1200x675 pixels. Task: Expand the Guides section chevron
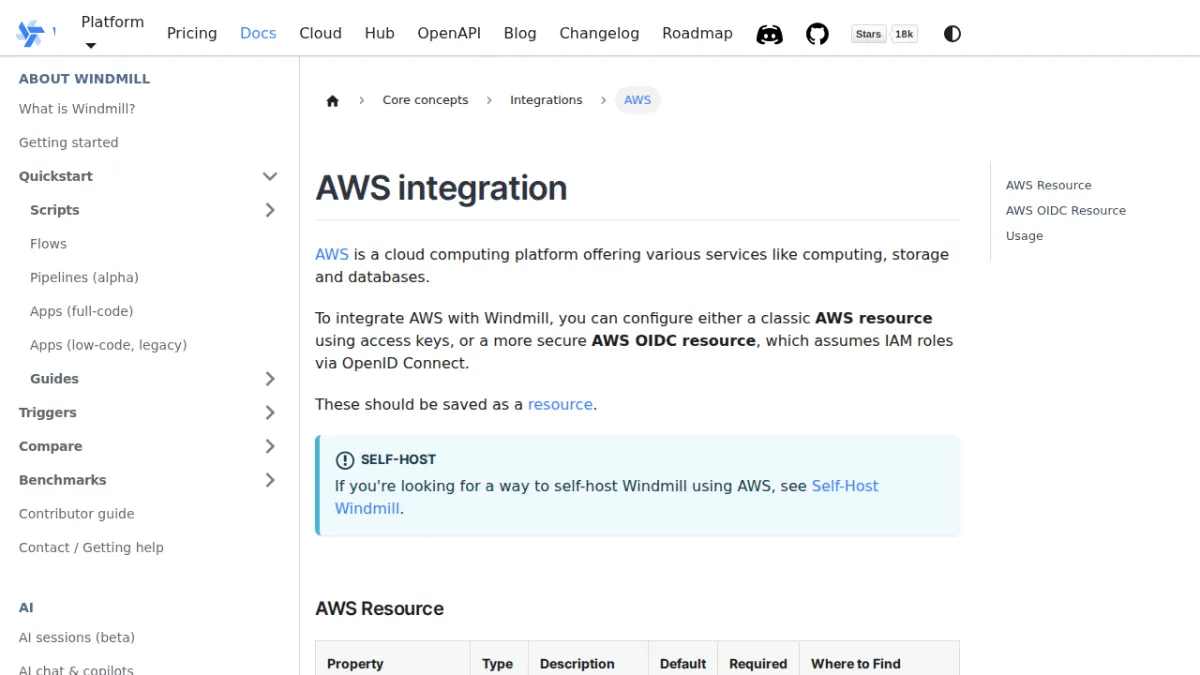(x=270, y=379)
